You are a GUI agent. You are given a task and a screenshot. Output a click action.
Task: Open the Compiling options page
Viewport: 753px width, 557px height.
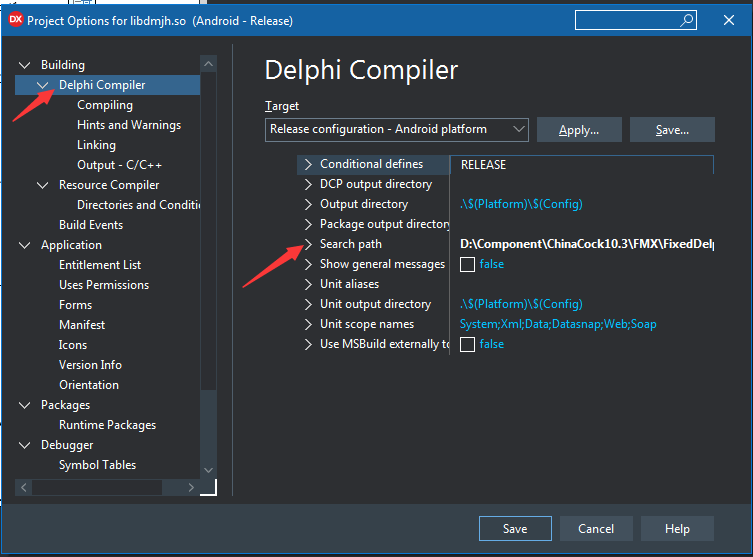[105, 105]
